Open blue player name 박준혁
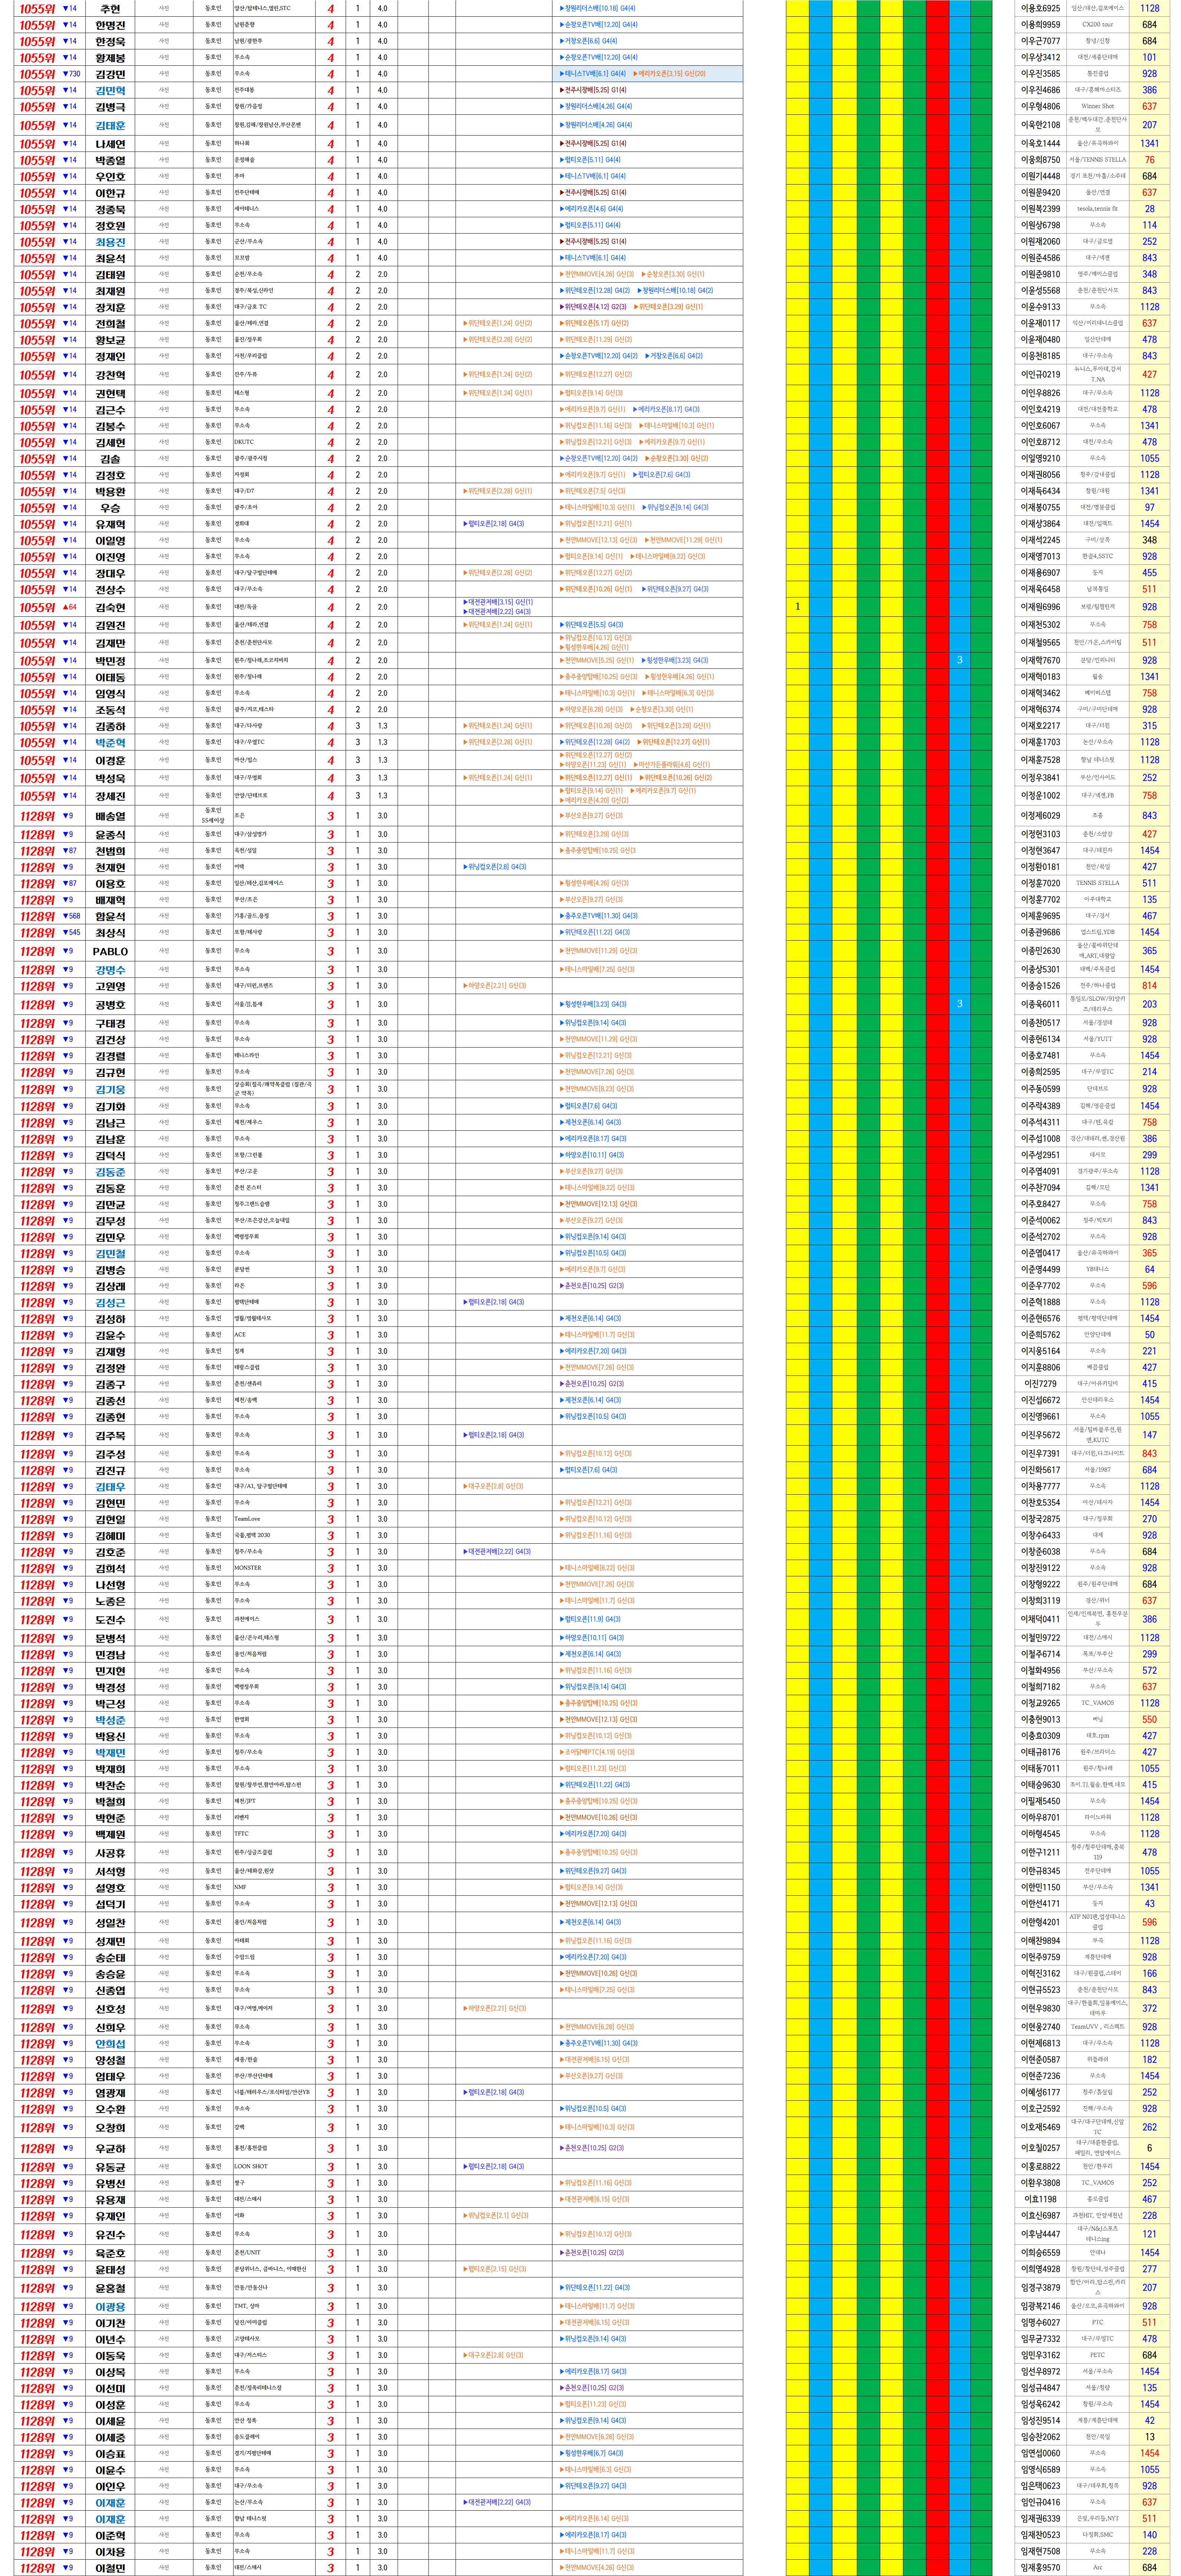 point(110,743)
